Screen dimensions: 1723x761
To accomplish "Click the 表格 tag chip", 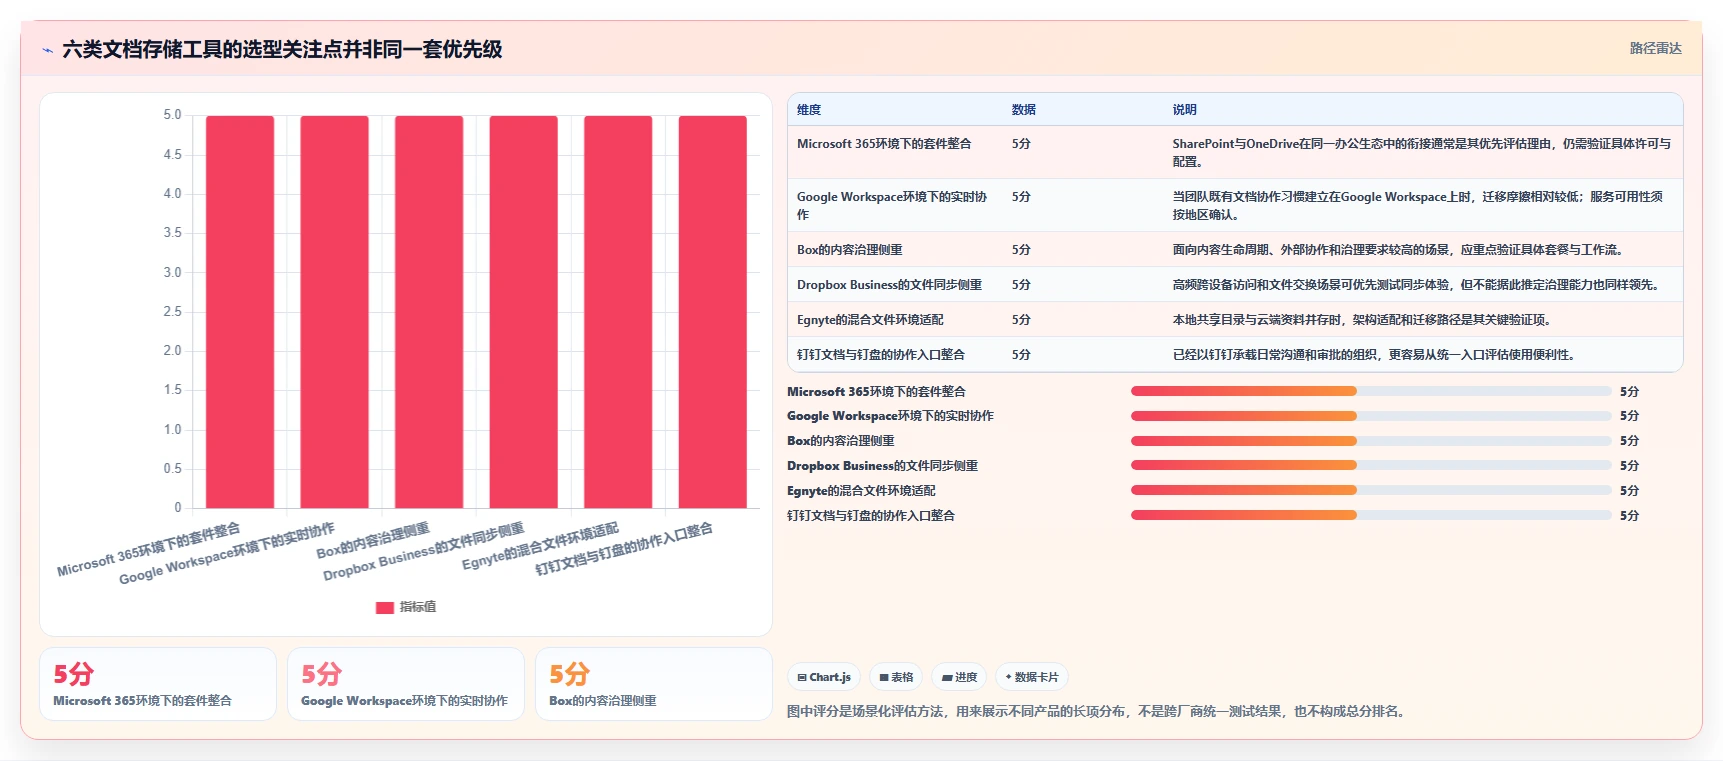I will [x=896, y=677].
